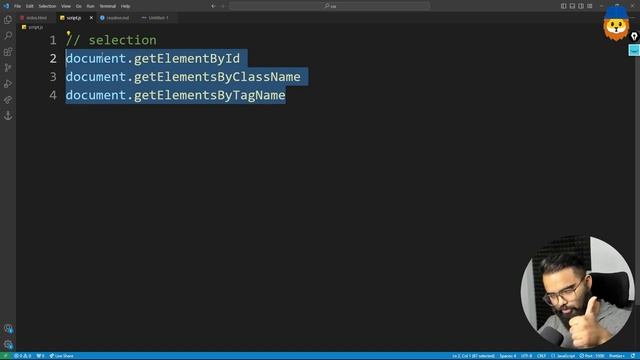This screenshot has width=640, height=360.
Task: Switch to the Untitled-1 tab
Action: (158, 18)
